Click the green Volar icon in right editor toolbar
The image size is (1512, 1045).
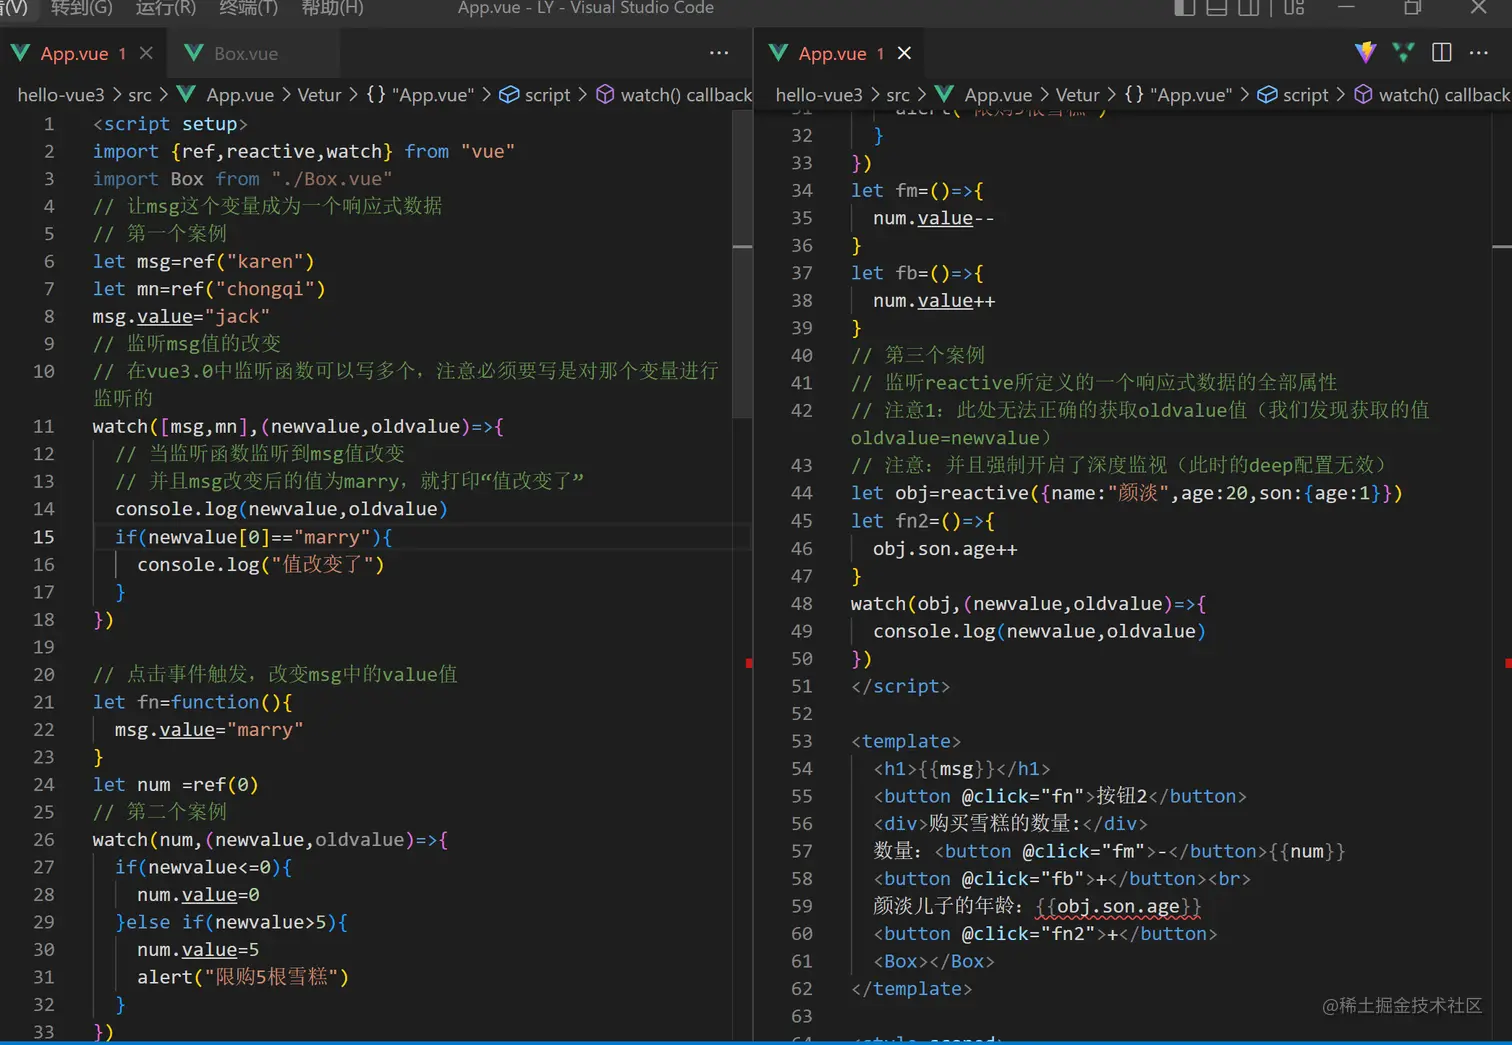(x=1403, y=53)
